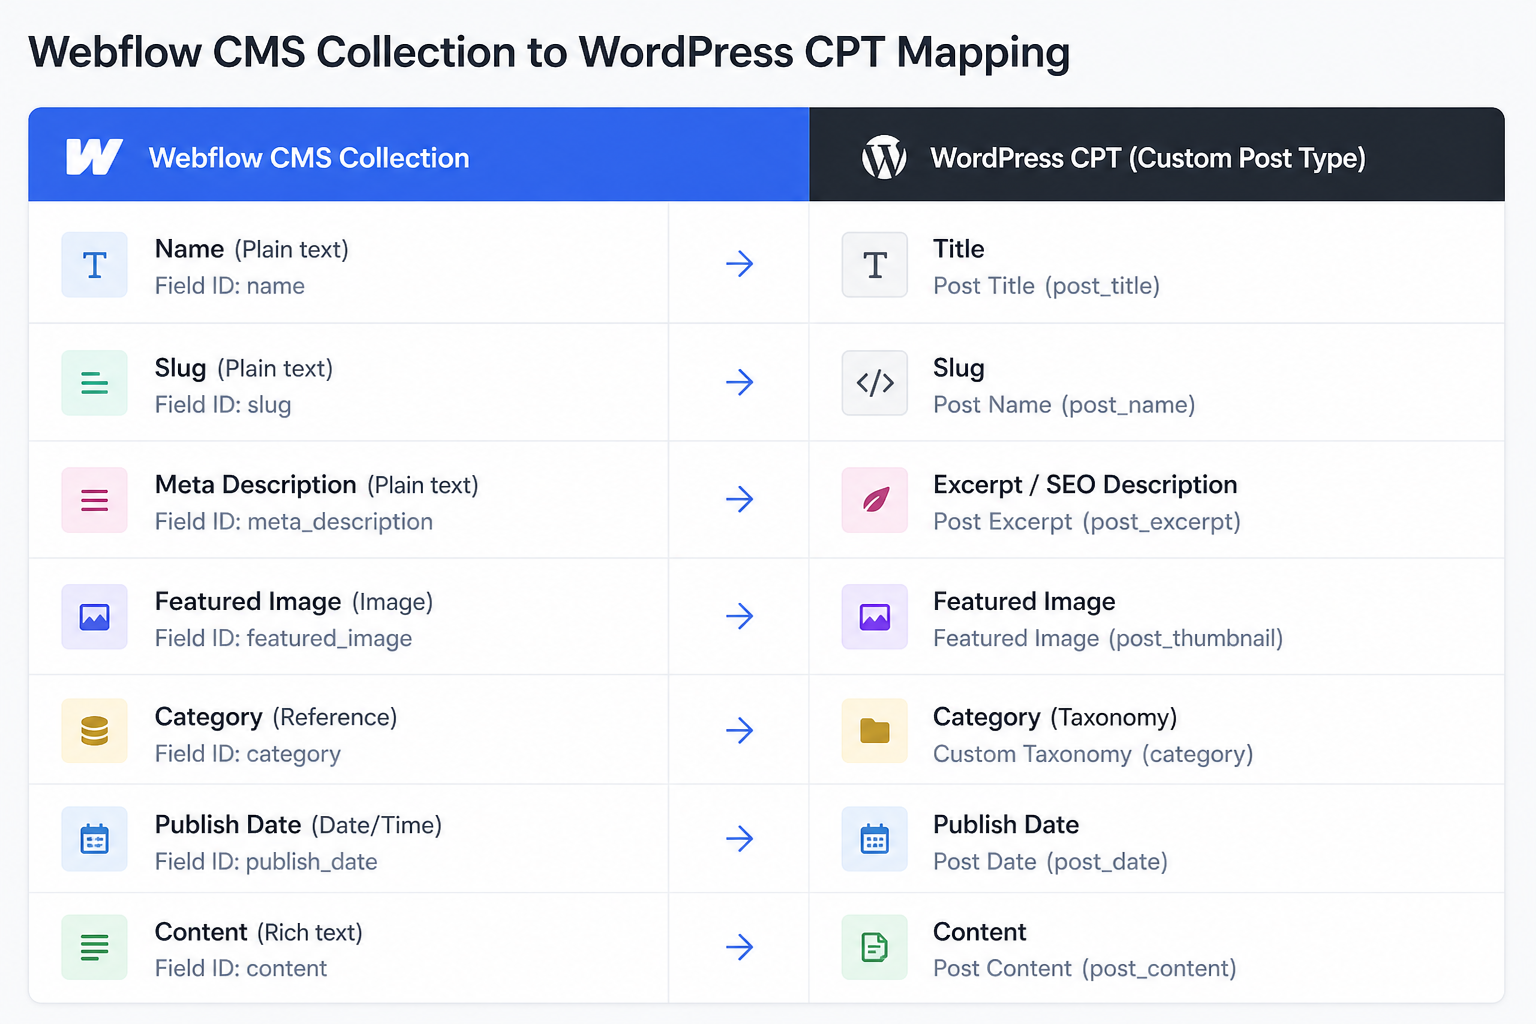Click the calendar icon beside Post Date (post_date)
1536x1024 pixels.
click(x=875, y=839)
